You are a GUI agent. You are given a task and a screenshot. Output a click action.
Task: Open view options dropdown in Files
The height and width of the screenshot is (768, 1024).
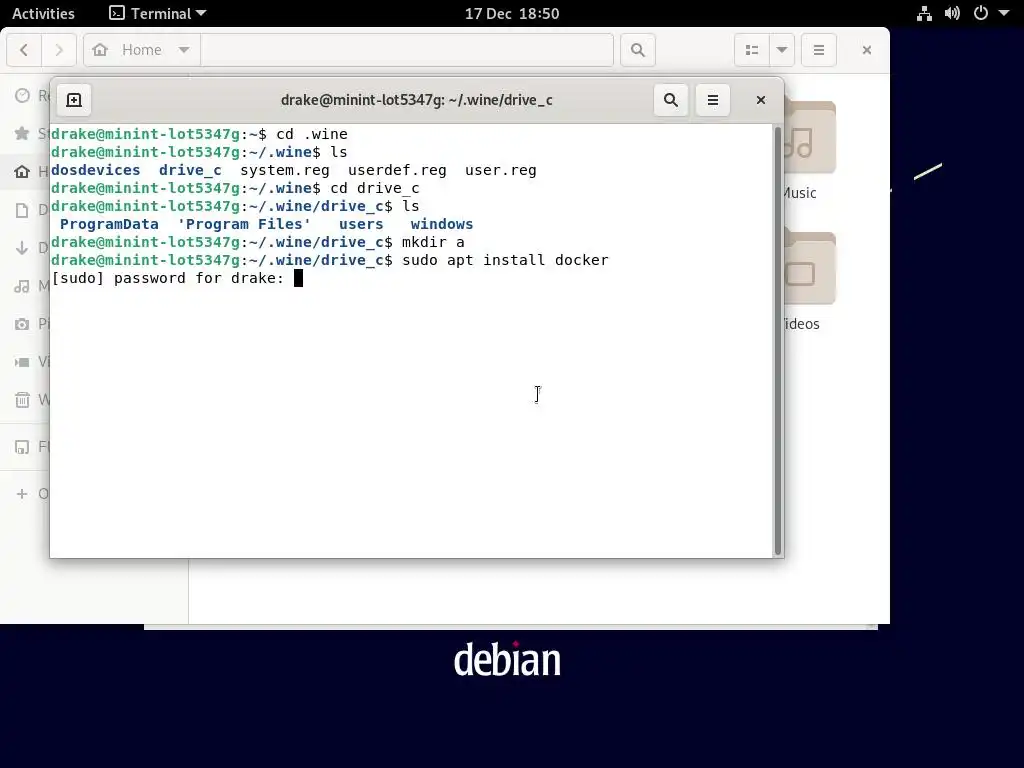782,50
